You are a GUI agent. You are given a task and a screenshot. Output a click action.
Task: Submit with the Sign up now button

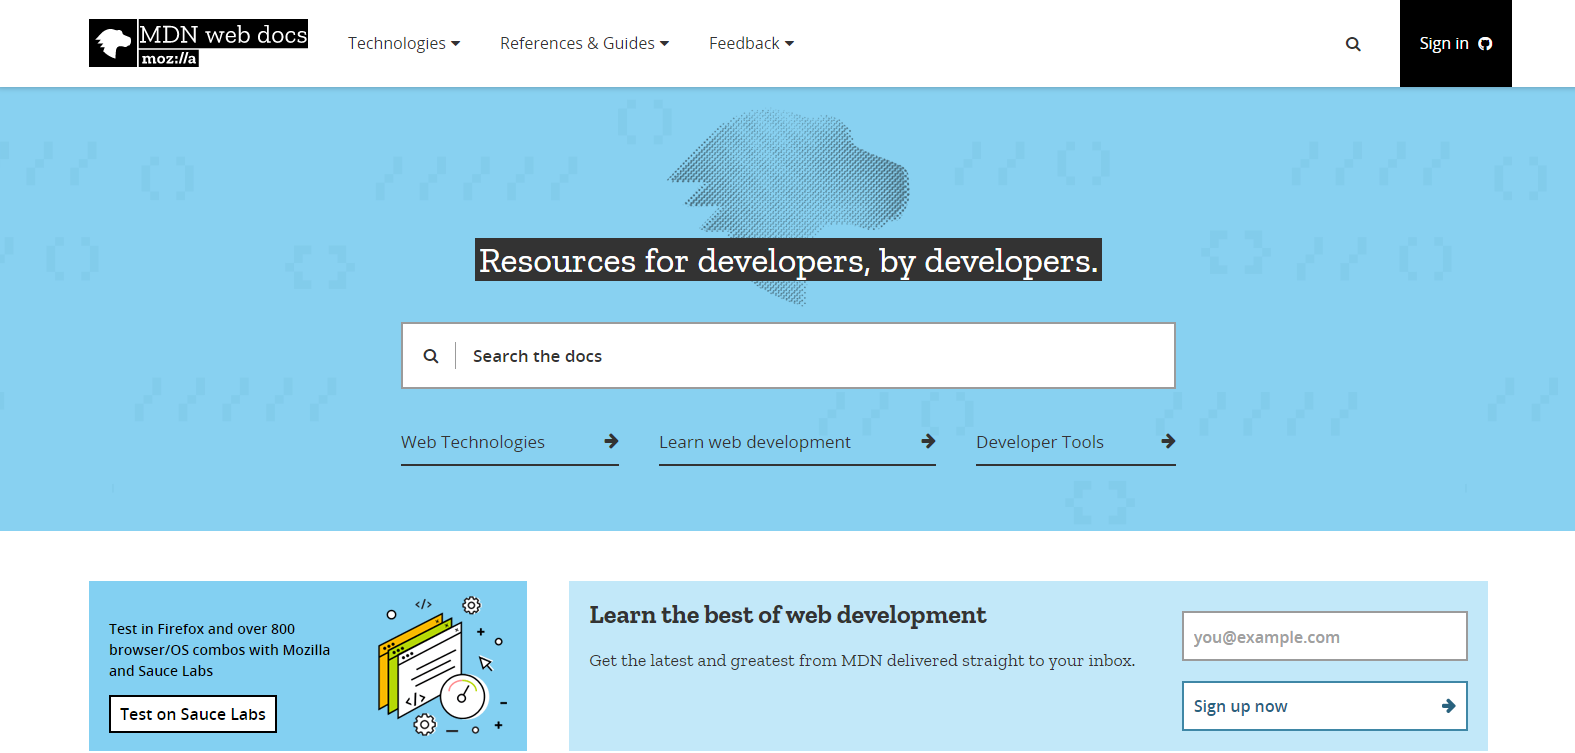click(x=1325, y=706)
